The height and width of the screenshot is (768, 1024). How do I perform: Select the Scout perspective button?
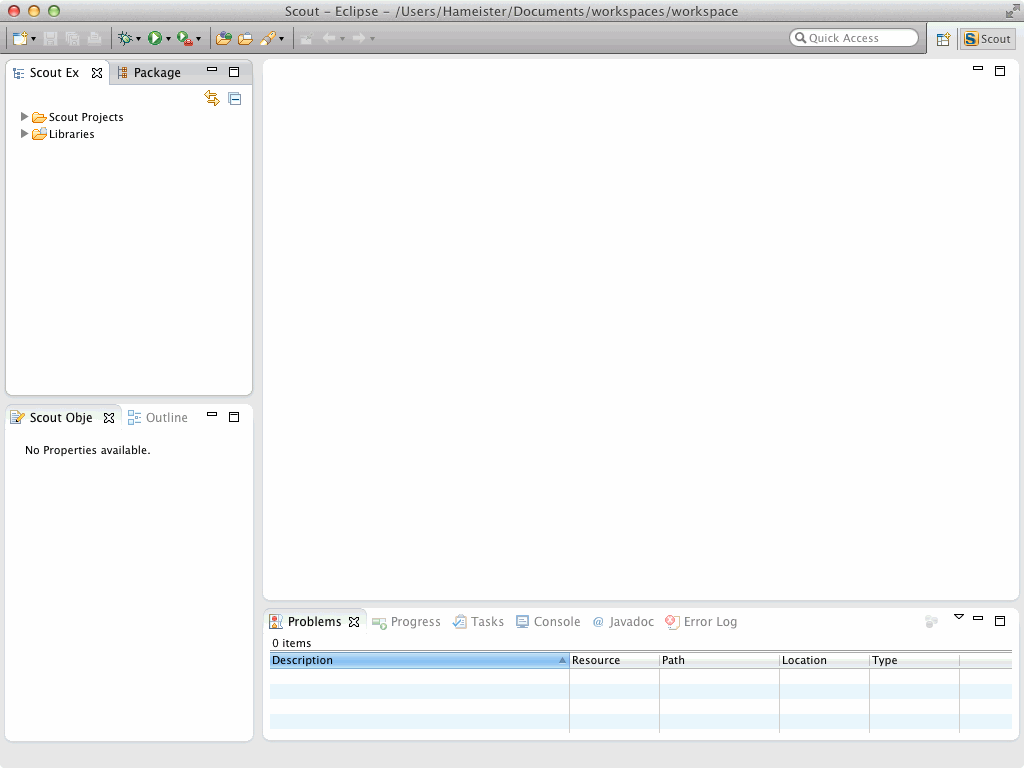pos(987,39)
